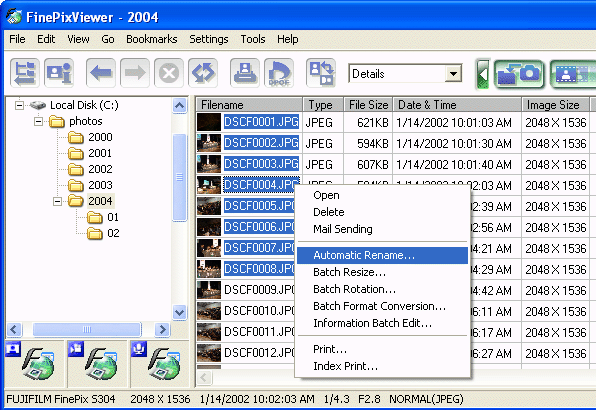596x410 pixels.
Task: Click the DSCF0001.JPG thumbnail
Action: [209, 122]
